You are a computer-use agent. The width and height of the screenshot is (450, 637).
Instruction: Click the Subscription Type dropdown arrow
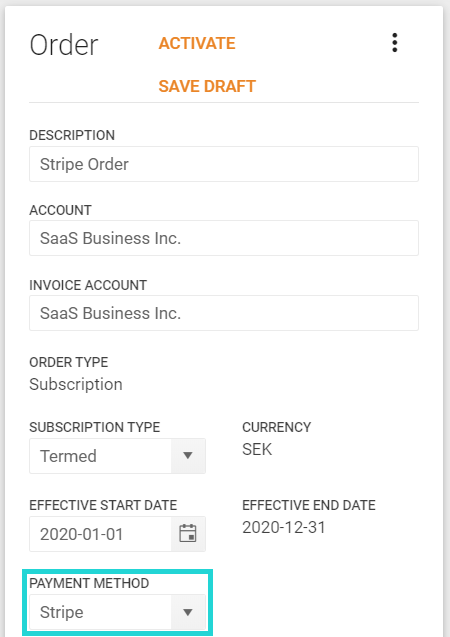click(x=188, y=456)
